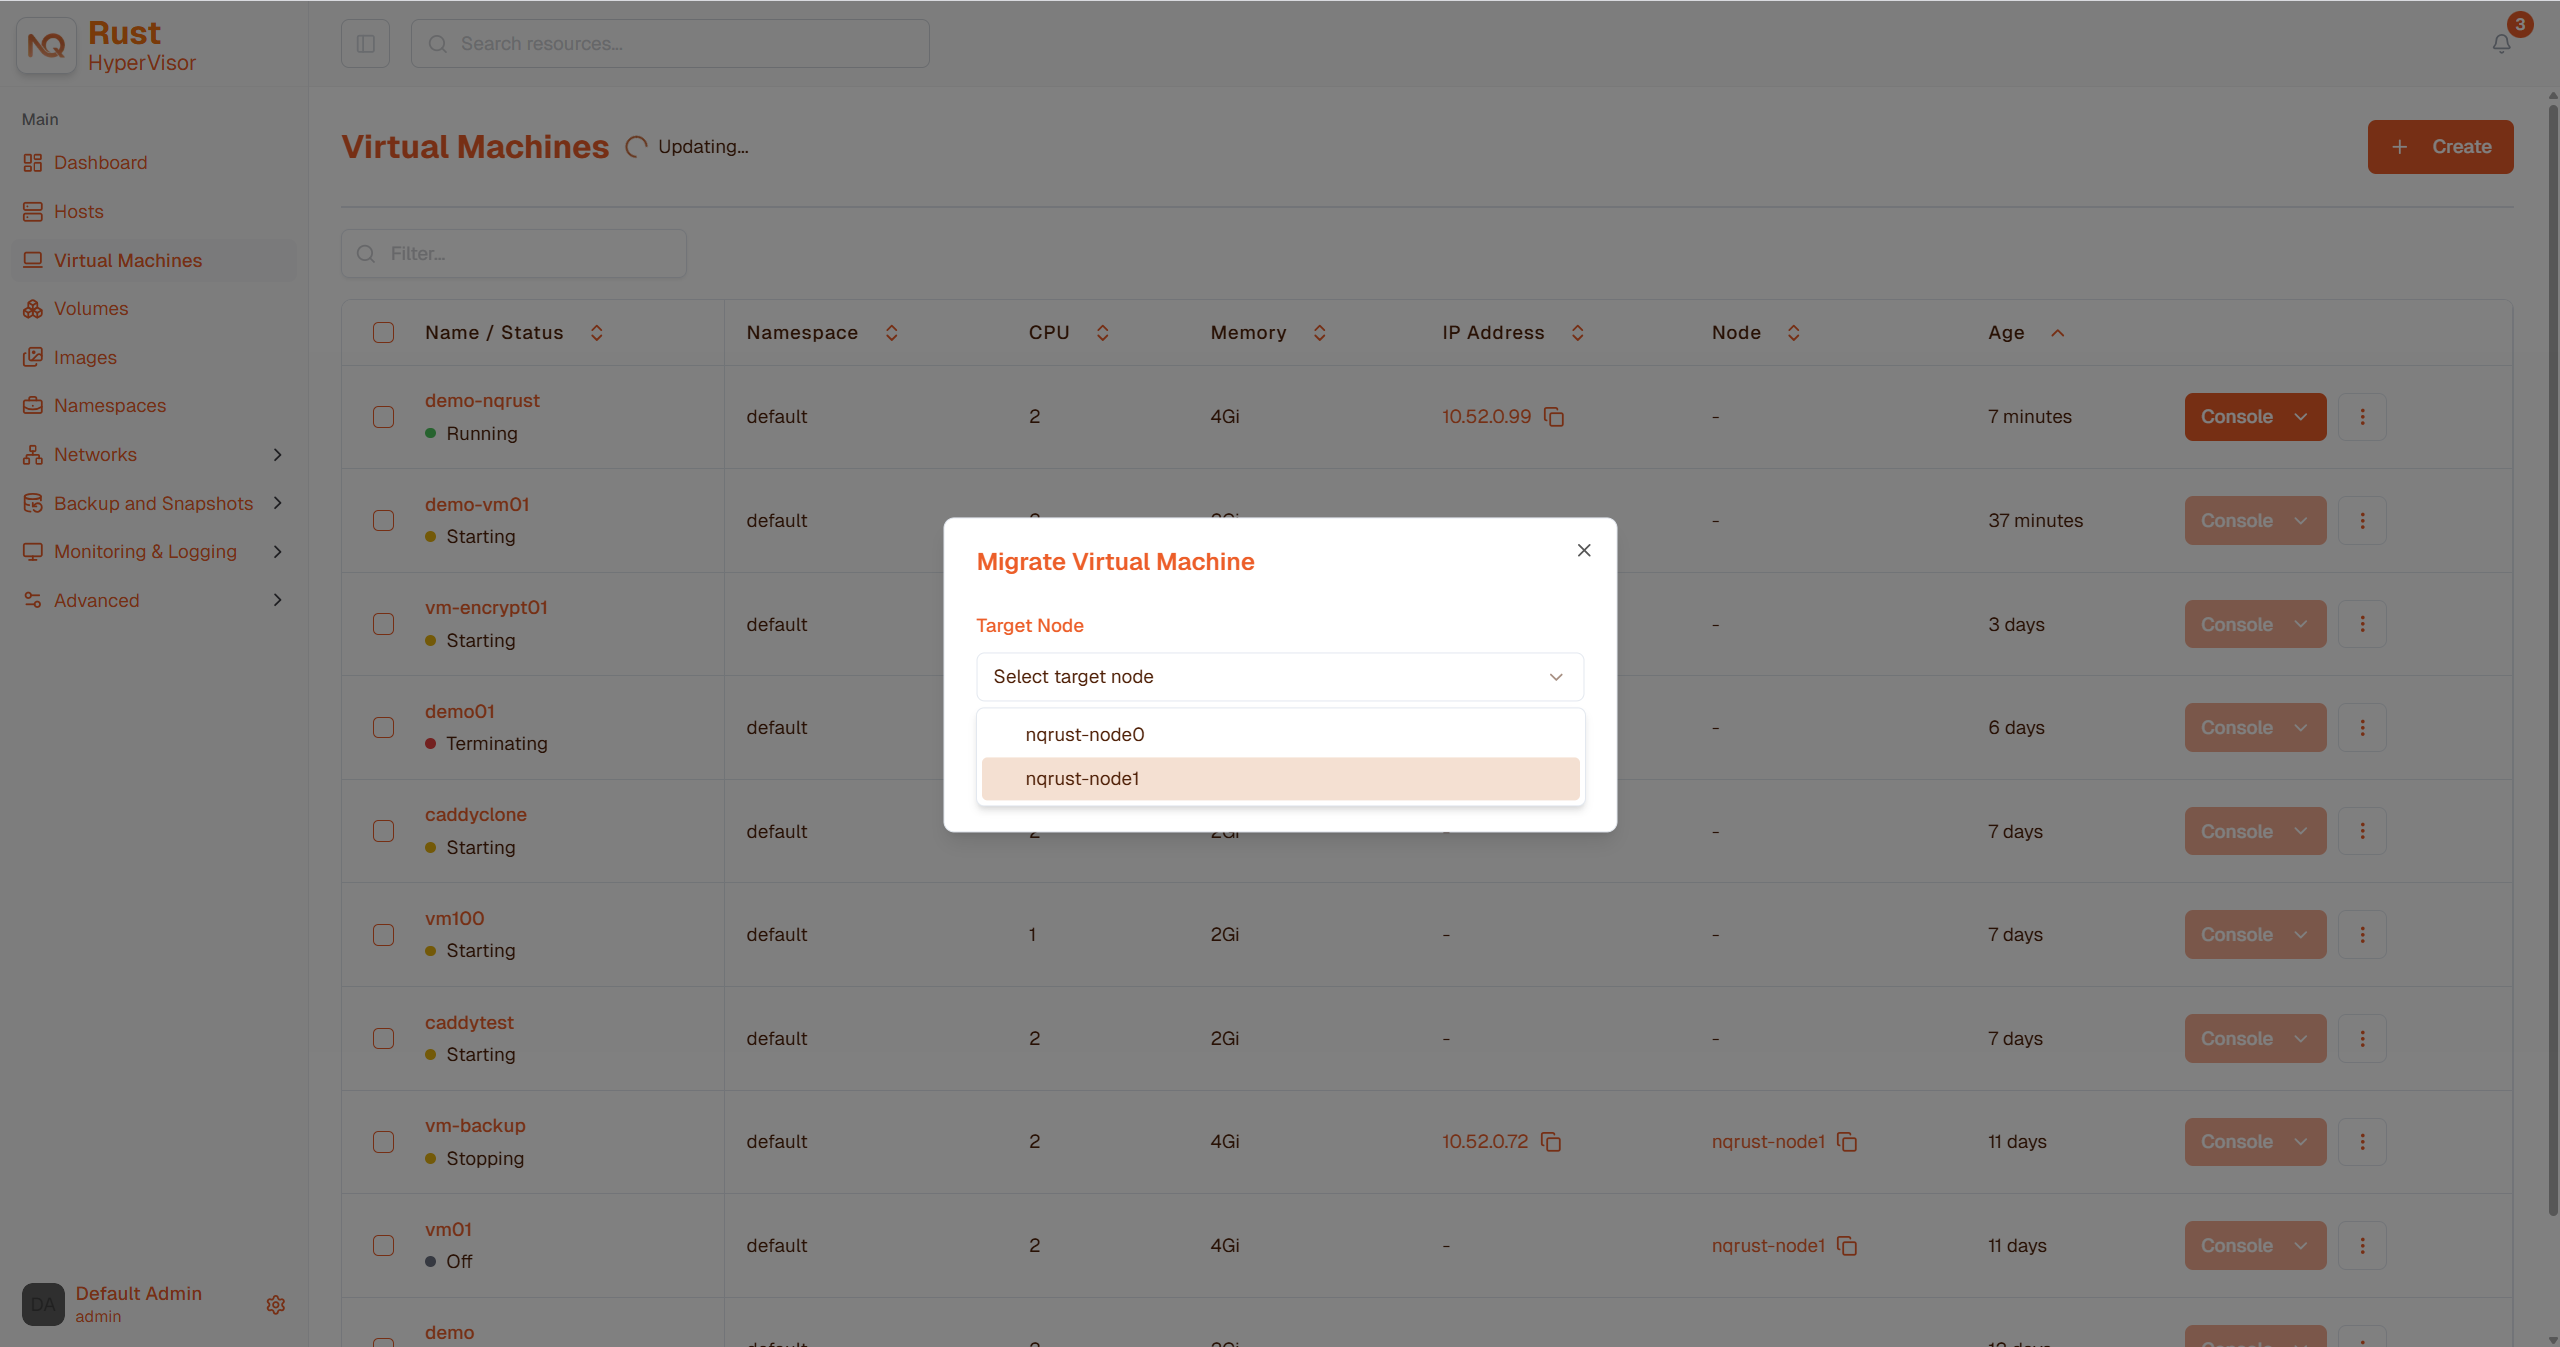Sort by Memory column
Screen dimensions: 2560x1347
[1319, 333]
